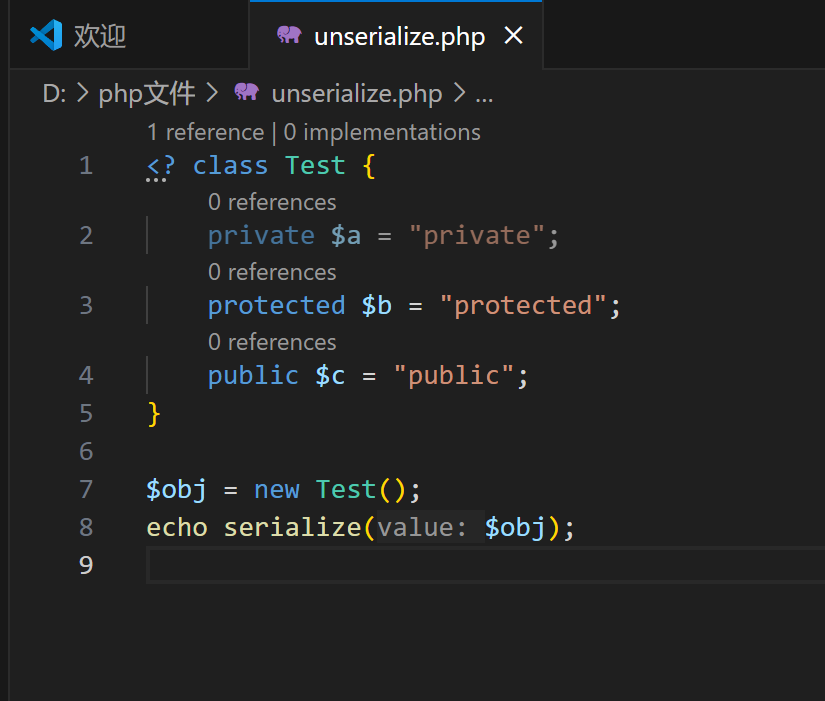Click the 'public' keyword on line 4

click(254, 375)
